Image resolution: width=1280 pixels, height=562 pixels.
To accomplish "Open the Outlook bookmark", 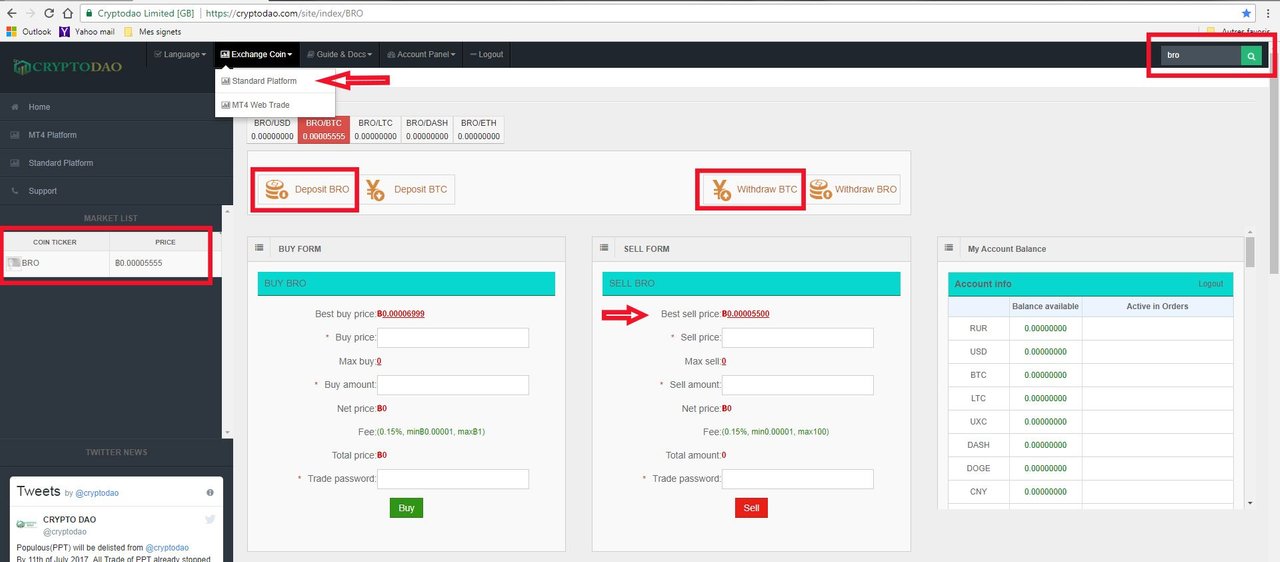I will 28,32.
